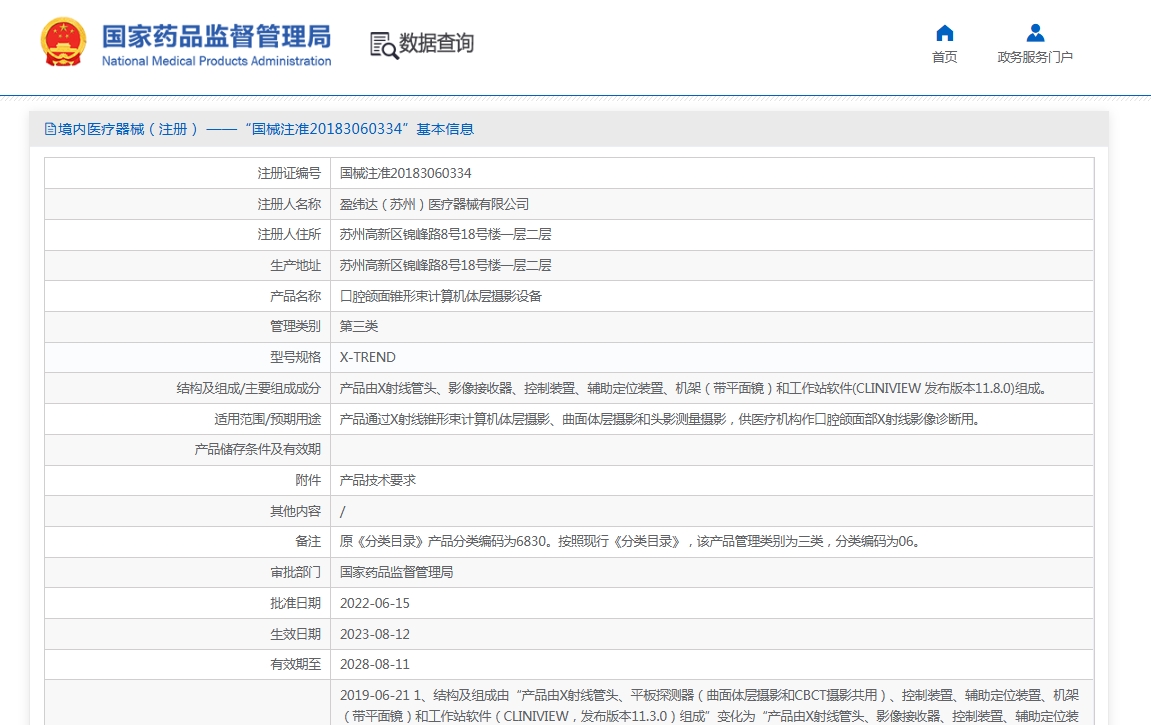Click the document icon before 境内医疗器械

(50, 129)
